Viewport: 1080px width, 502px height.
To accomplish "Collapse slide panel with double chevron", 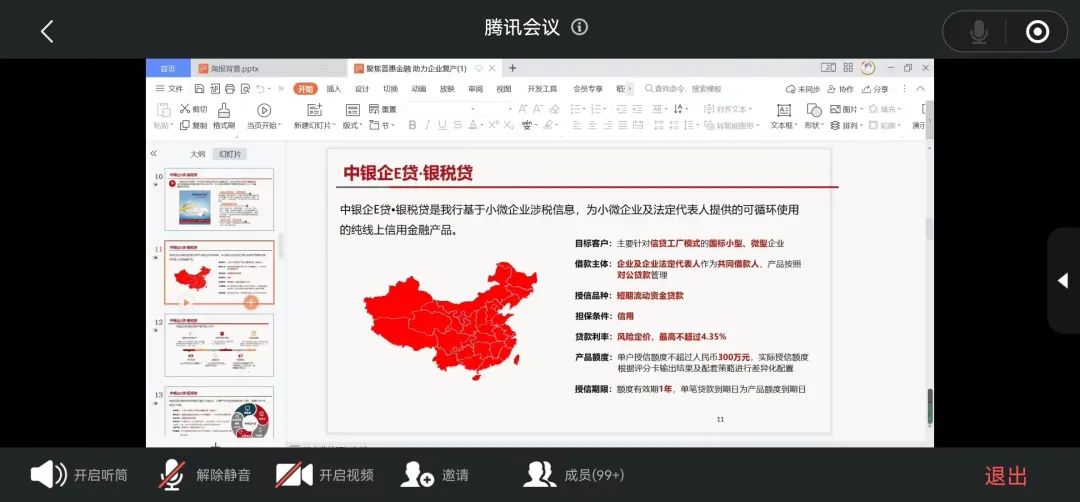I will [x=154, y=154].
